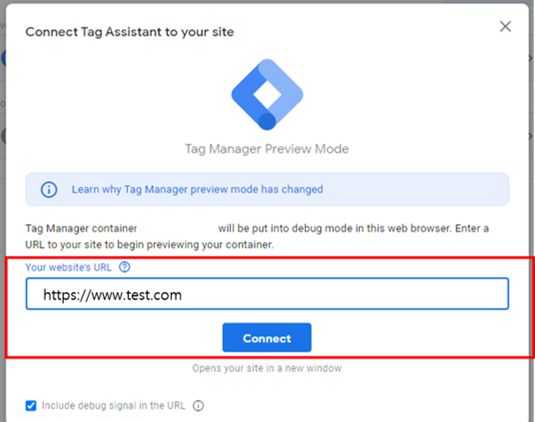Click the 'Opens your site in a new window' text
This screenshot has height=422, width=535.
click(267, 368)
